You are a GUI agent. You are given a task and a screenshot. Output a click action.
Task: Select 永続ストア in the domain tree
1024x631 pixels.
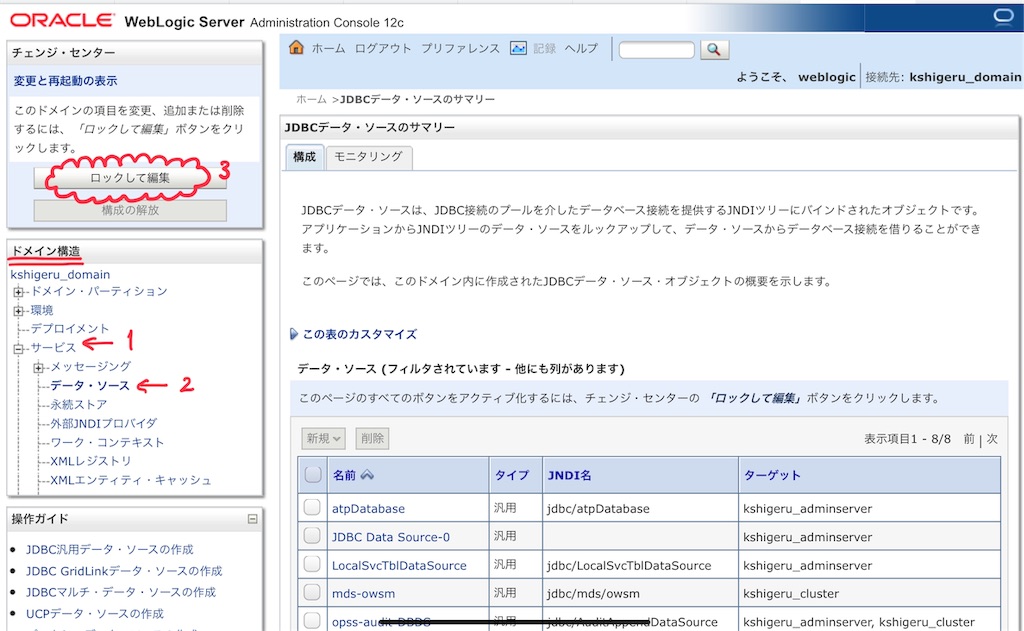(78, 404)
